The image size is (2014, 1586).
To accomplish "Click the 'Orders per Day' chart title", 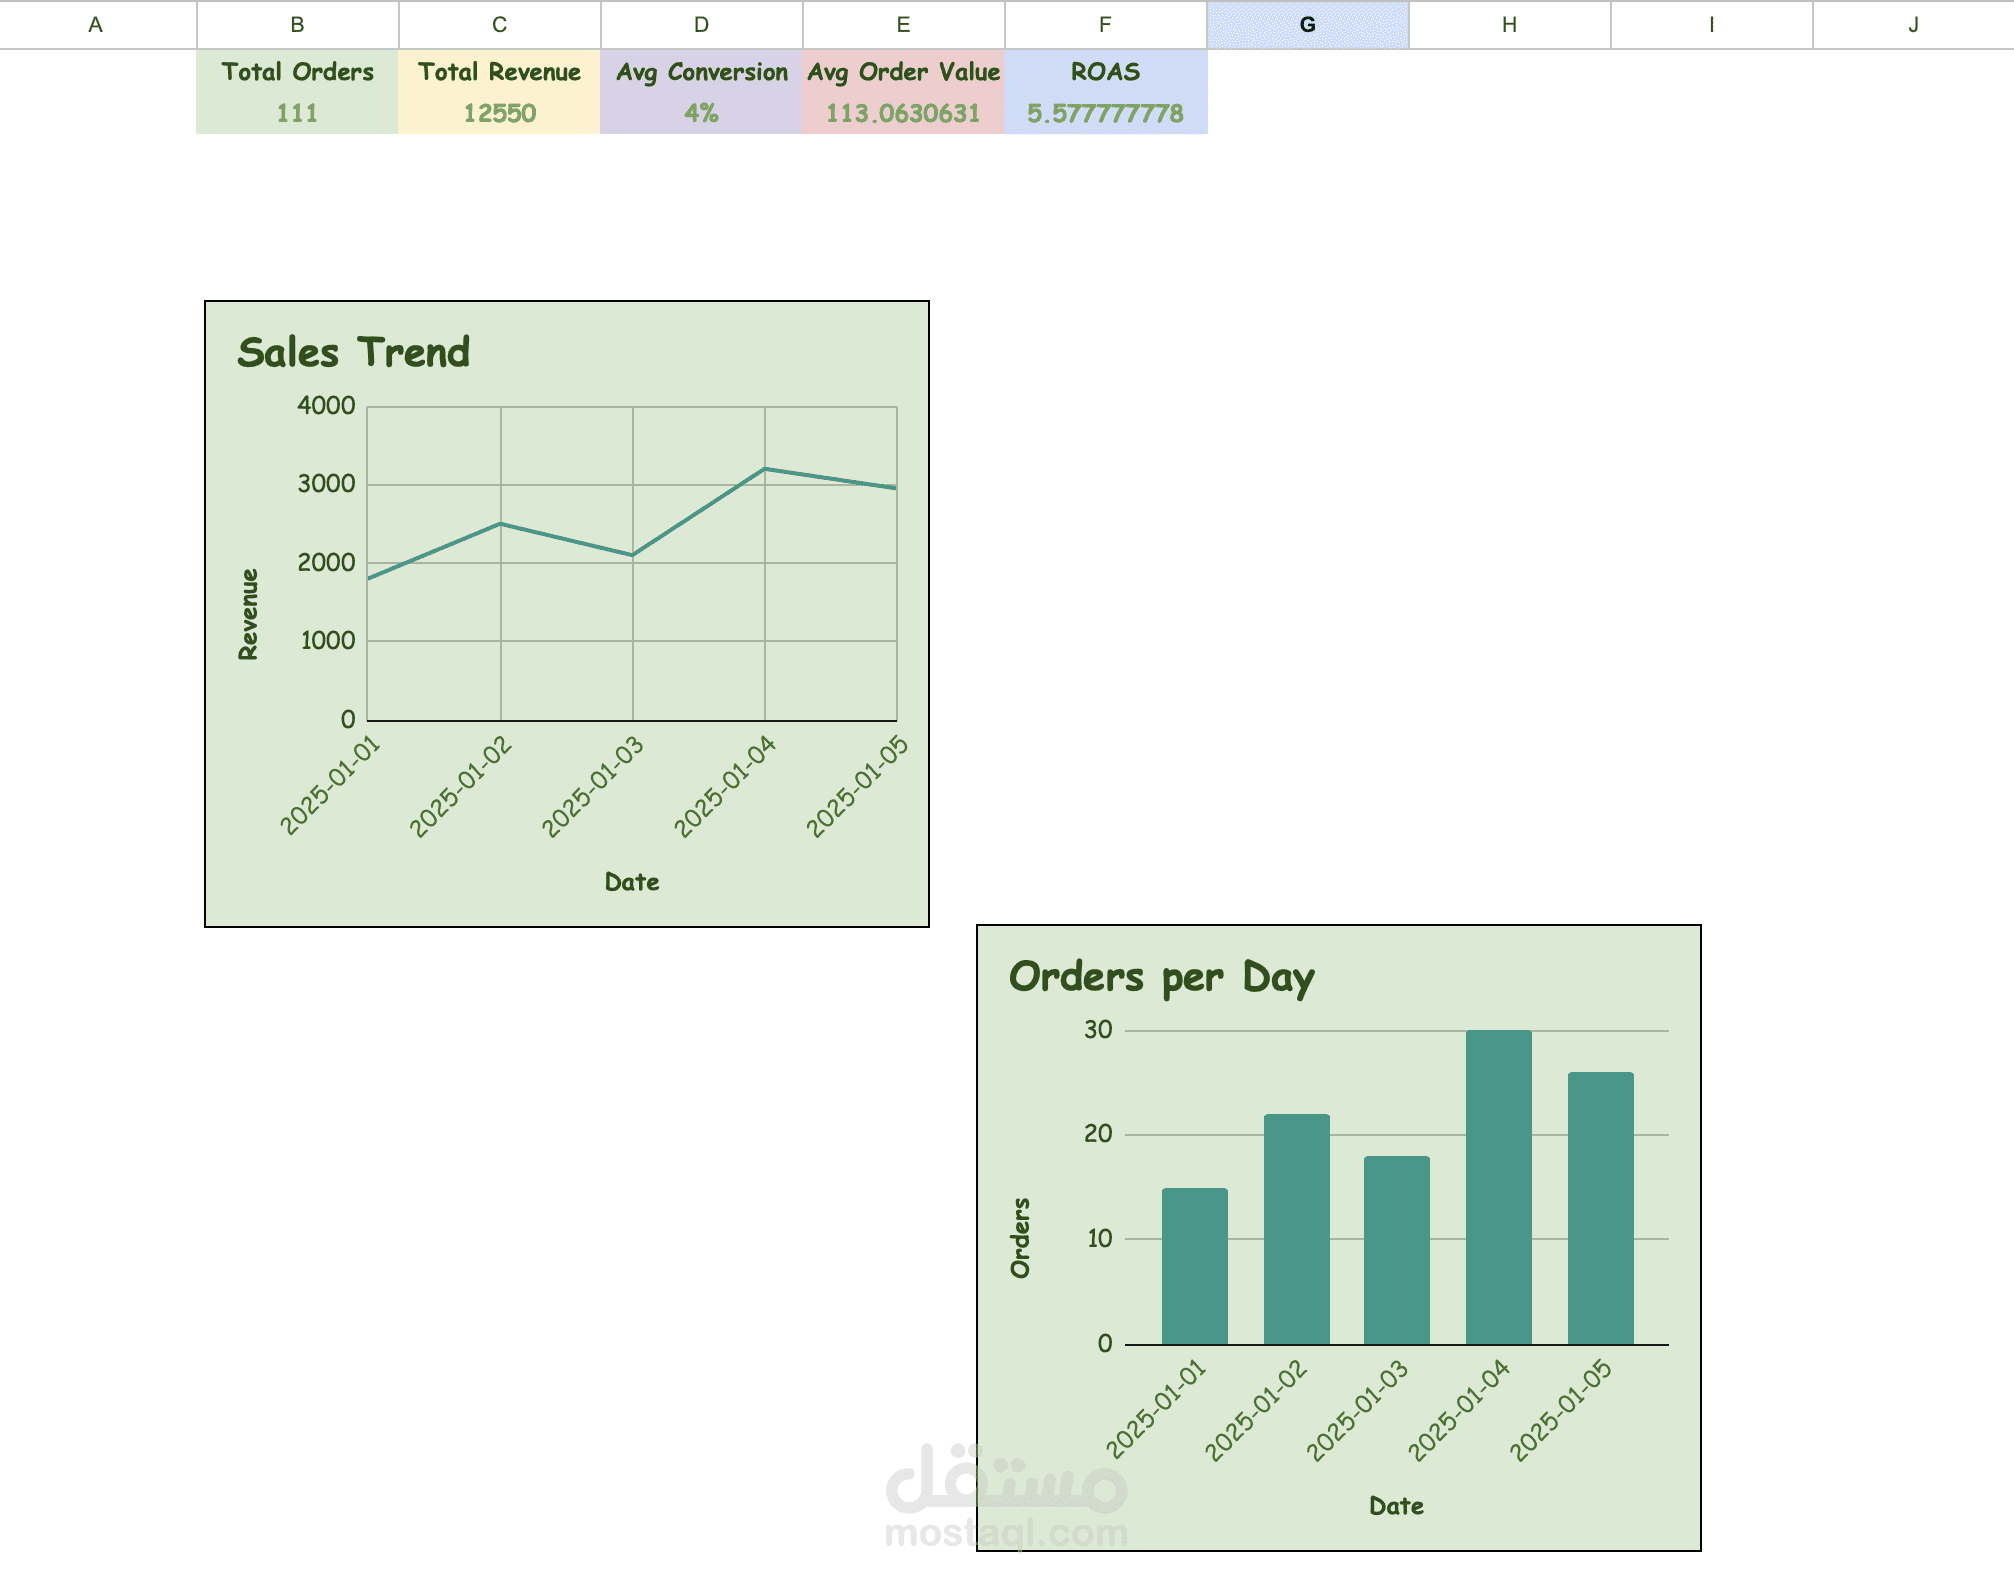I will tap(1162, 978).
